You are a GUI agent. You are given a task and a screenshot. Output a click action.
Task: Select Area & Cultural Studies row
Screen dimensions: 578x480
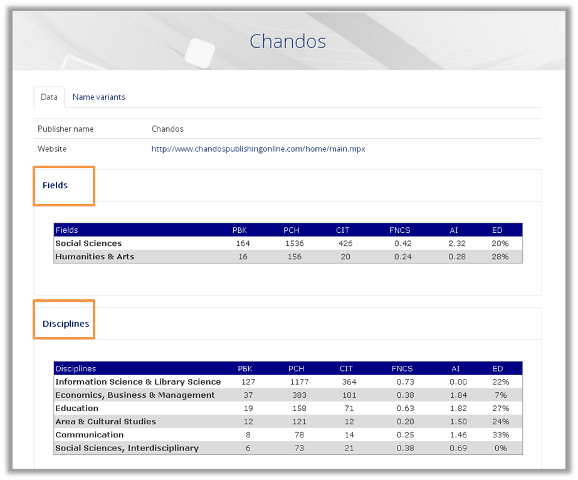(x=288, y=422)
